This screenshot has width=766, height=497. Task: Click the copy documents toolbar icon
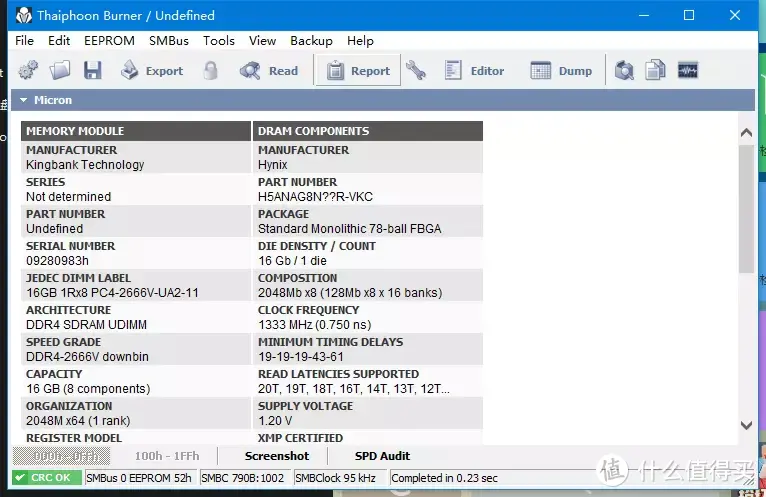655,70
